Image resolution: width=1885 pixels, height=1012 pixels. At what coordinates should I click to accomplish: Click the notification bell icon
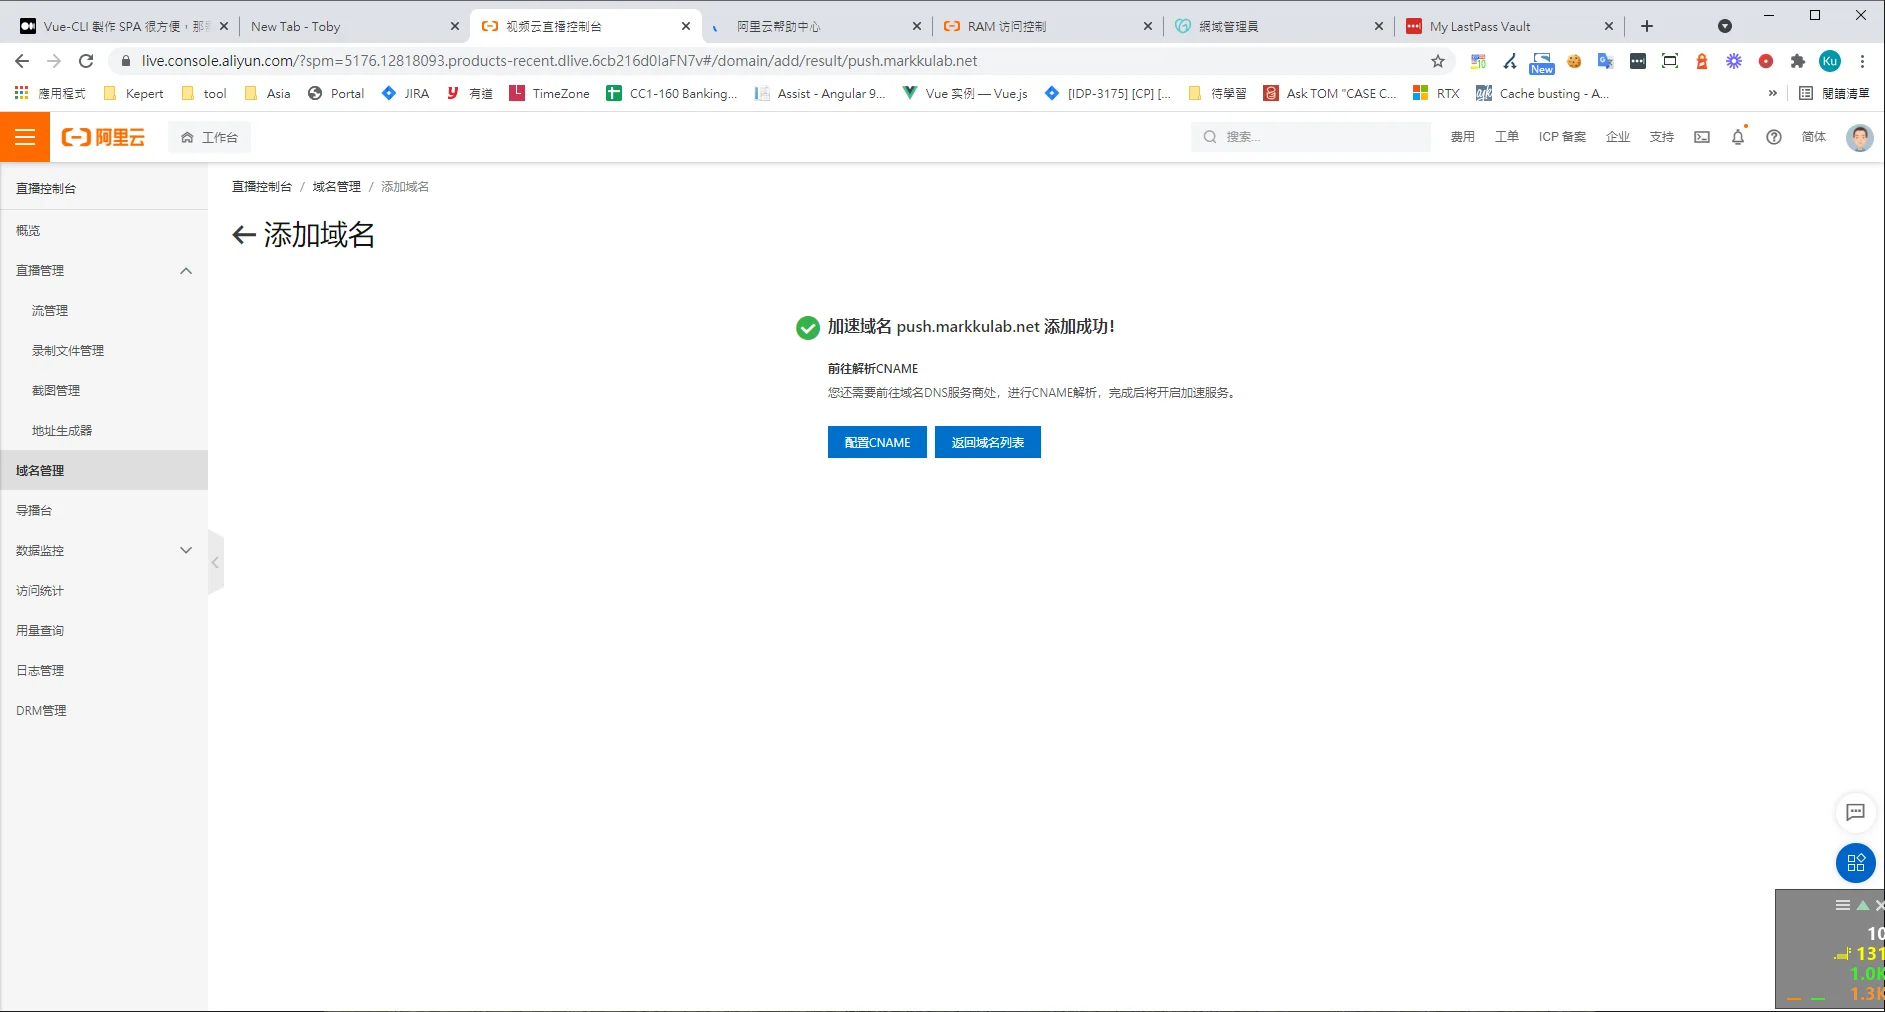[x=1738, y=137]
